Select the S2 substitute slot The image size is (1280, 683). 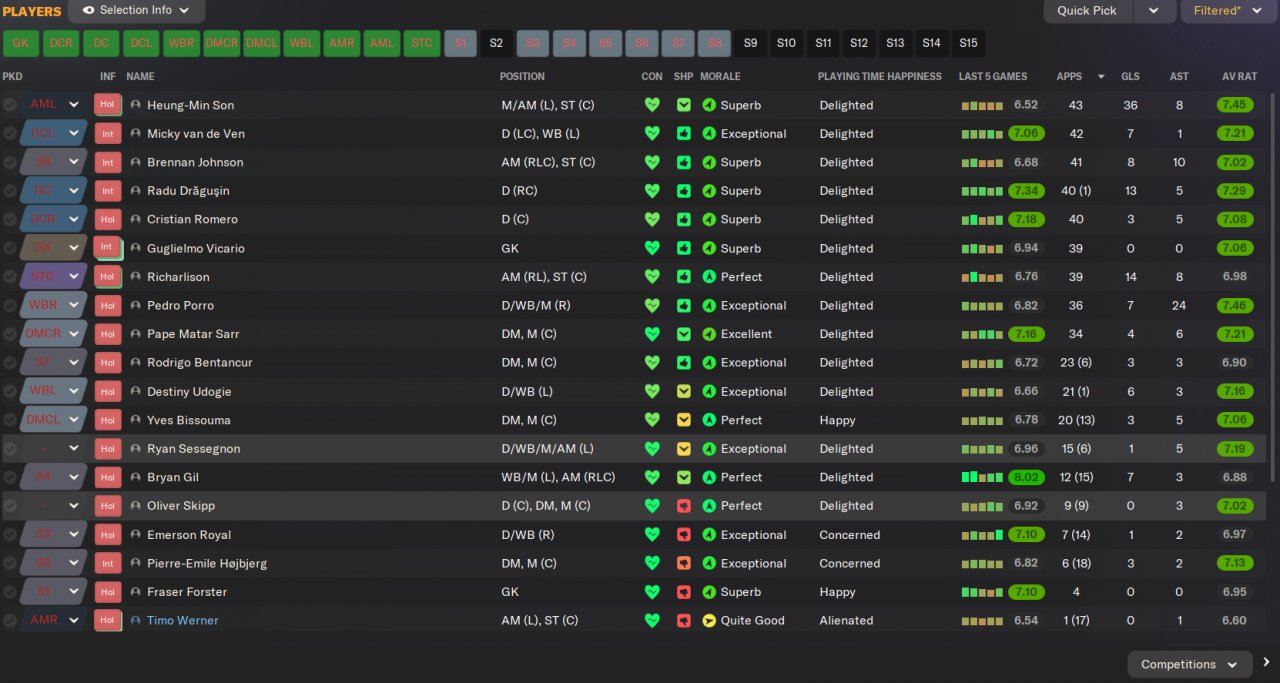pos(496,43)
